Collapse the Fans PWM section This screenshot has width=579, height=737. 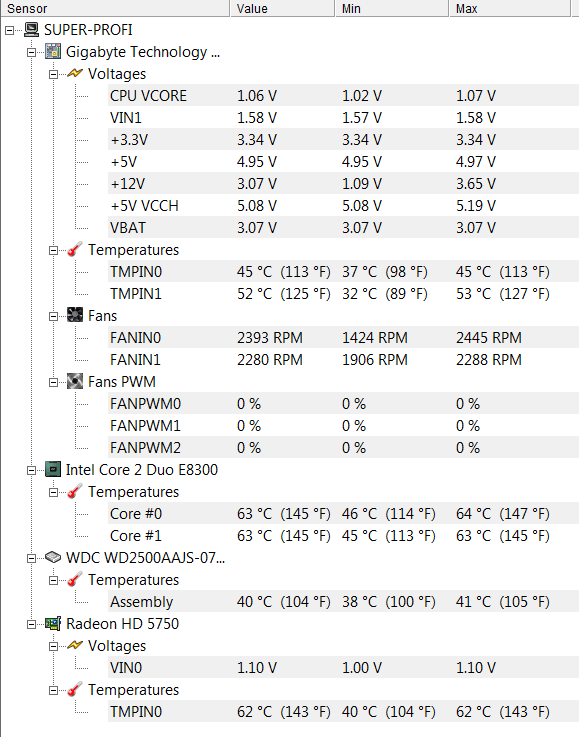pyautogui.click(x=54, y=382)
